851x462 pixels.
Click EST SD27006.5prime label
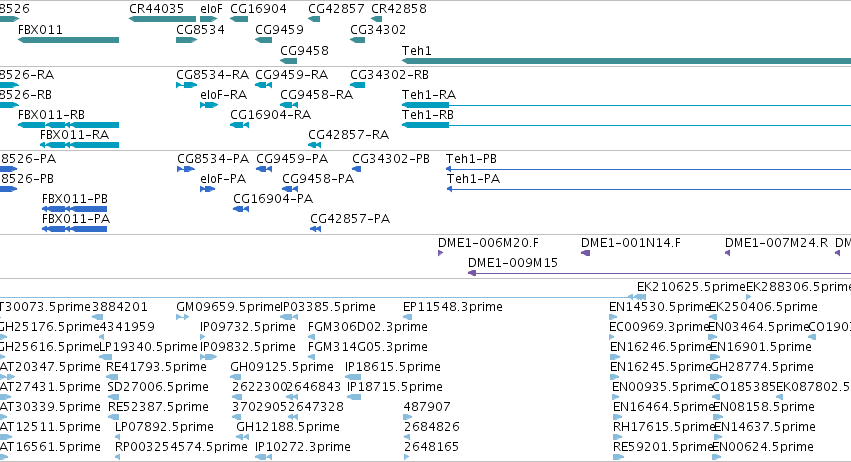(x=158, y=388)
